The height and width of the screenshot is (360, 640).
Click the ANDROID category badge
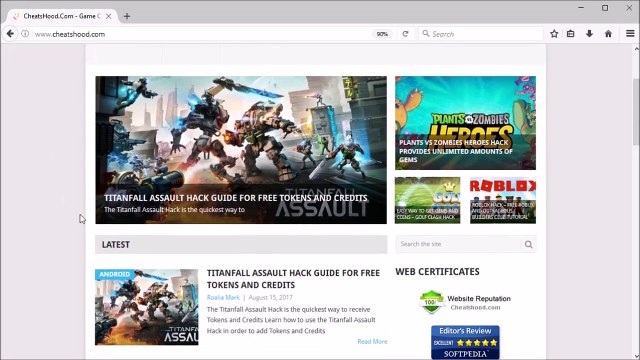click(114, 274)
